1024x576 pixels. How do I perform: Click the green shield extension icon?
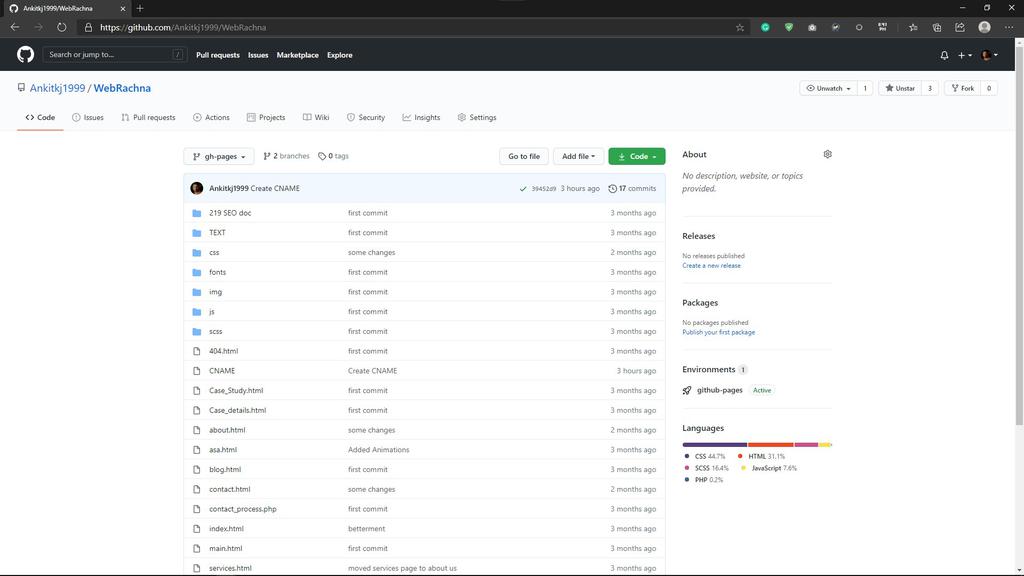[x=789, y=27]
